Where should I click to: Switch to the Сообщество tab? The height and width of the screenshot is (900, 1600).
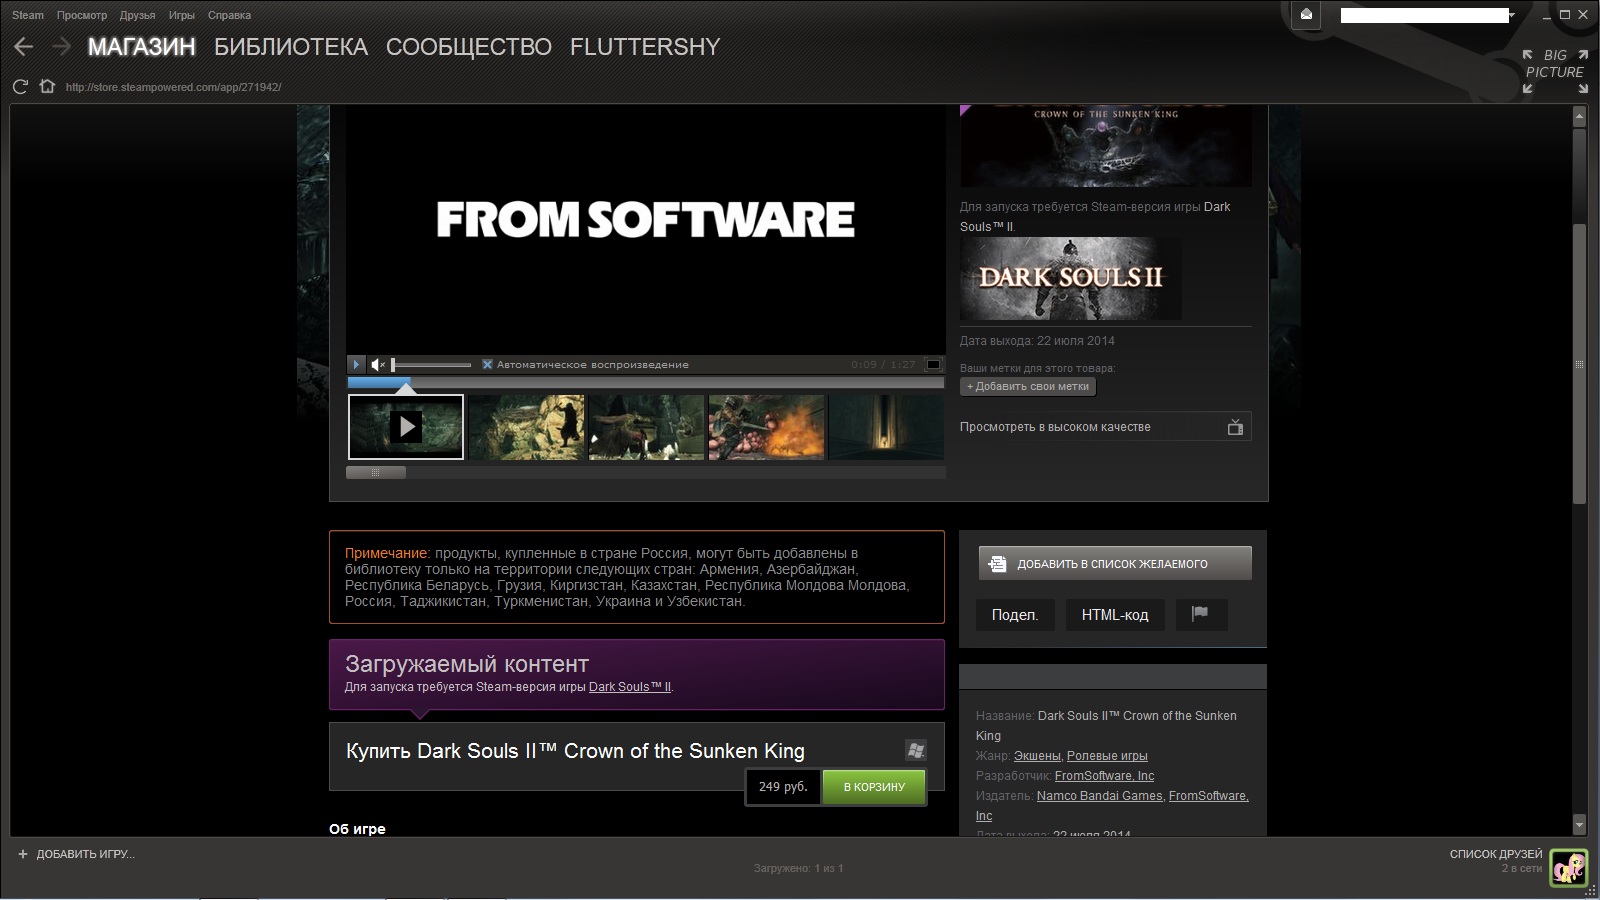(469, 47)
